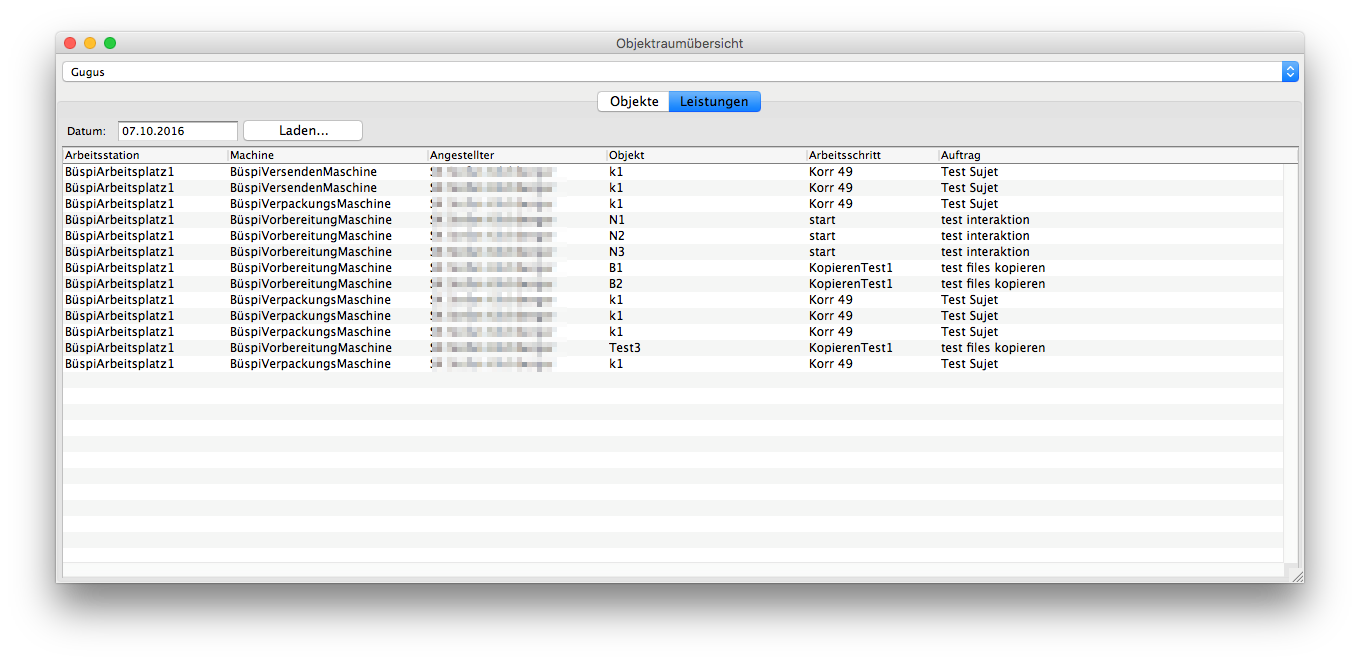The image size is (1360, 663).
Task: Click the Angestellter column header
Action: [x=516, y=156]
